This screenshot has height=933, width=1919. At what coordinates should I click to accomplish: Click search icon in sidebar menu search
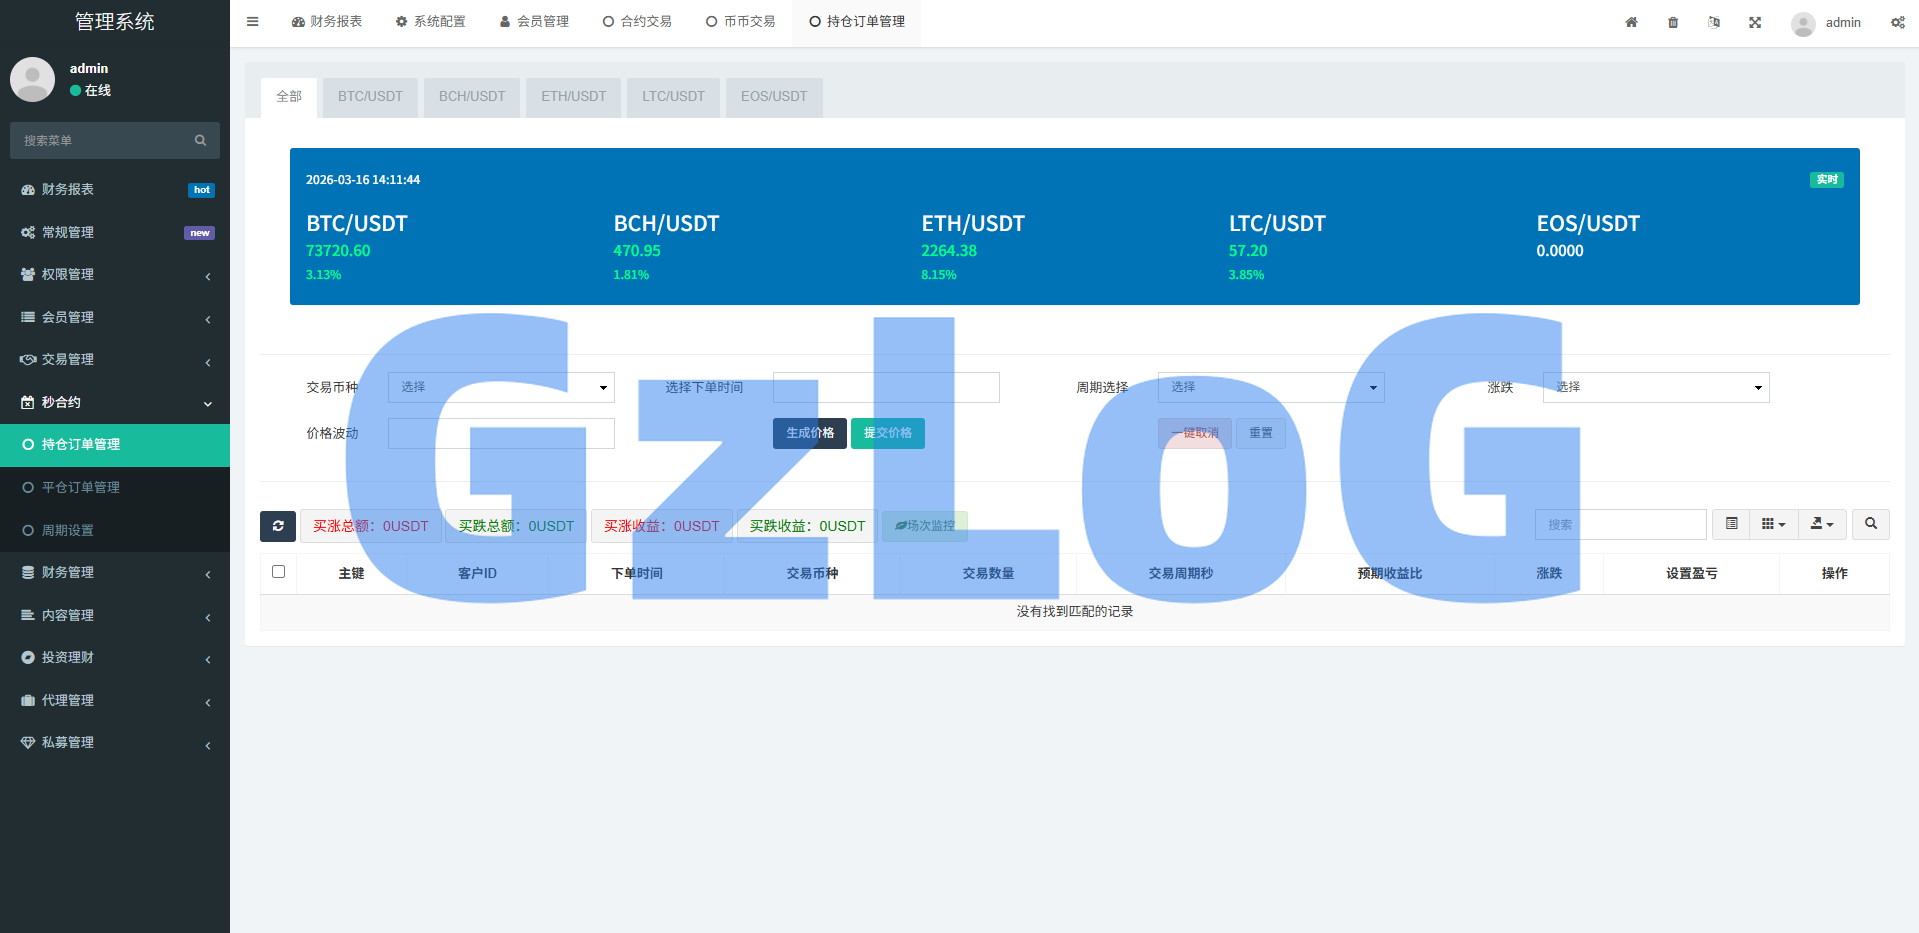tap(200, 141)
